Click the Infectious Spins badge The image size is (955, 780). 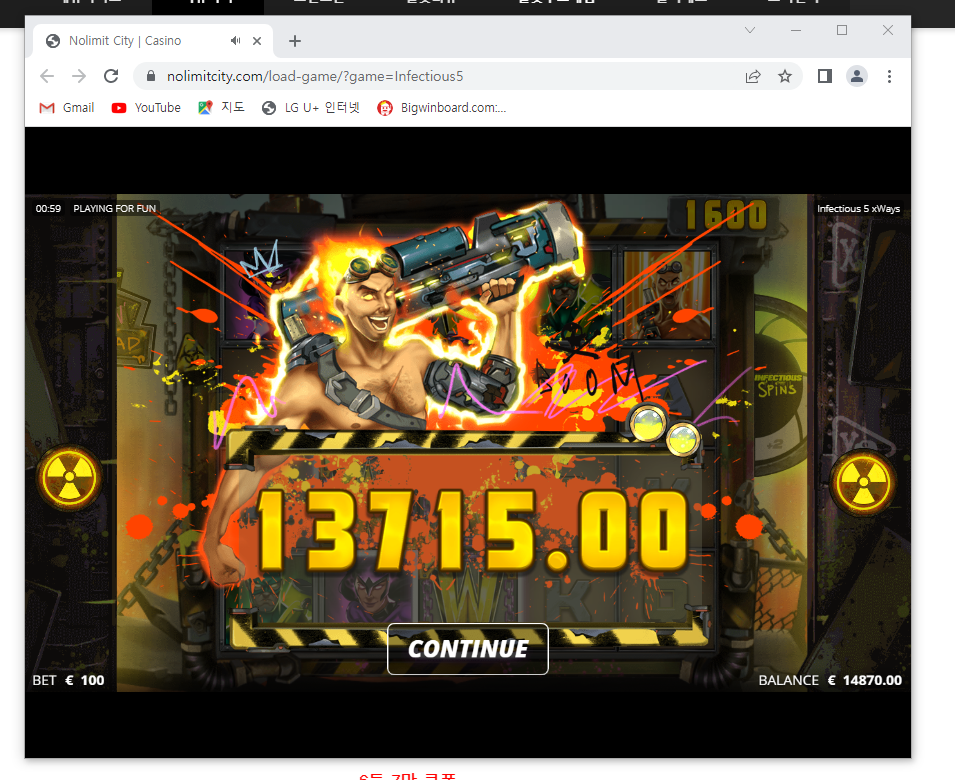pos(778,385)
